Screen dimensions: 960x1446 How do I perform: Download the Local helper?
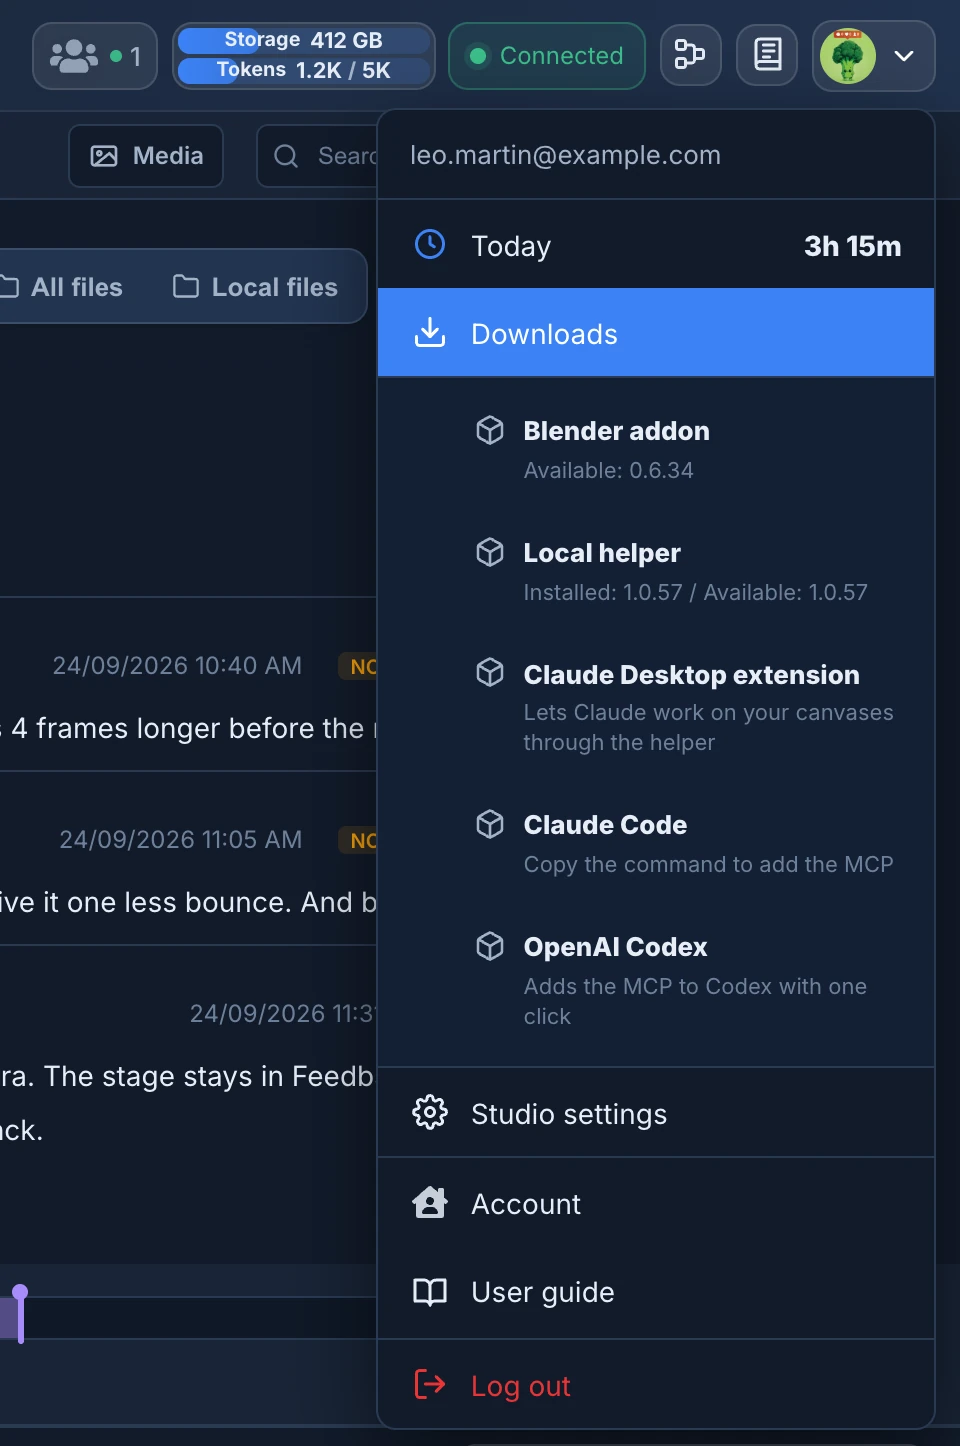point(656,571)
